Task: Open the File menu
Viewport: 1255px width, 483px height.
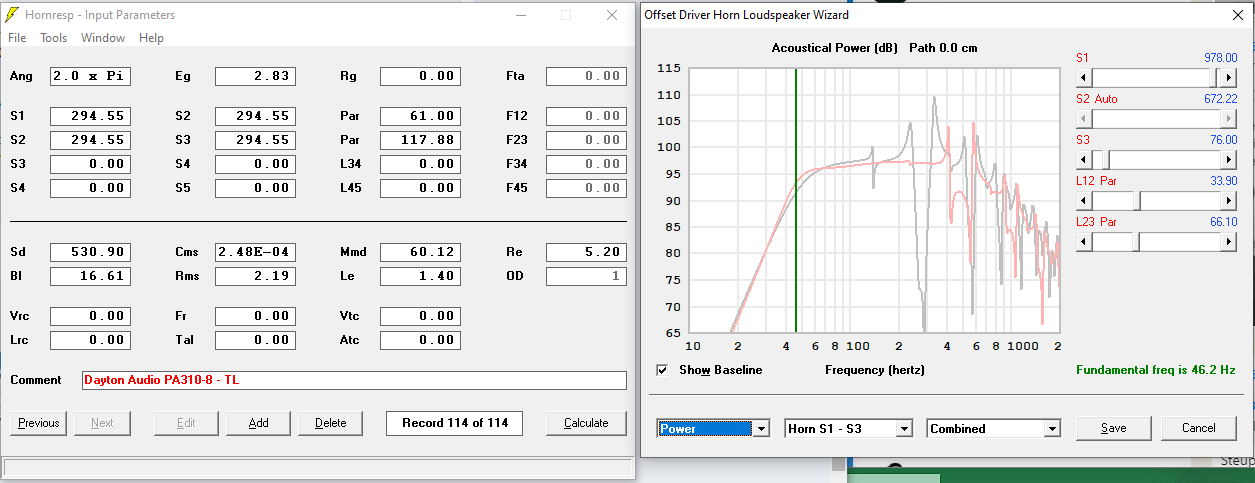Action: point(17,38)
